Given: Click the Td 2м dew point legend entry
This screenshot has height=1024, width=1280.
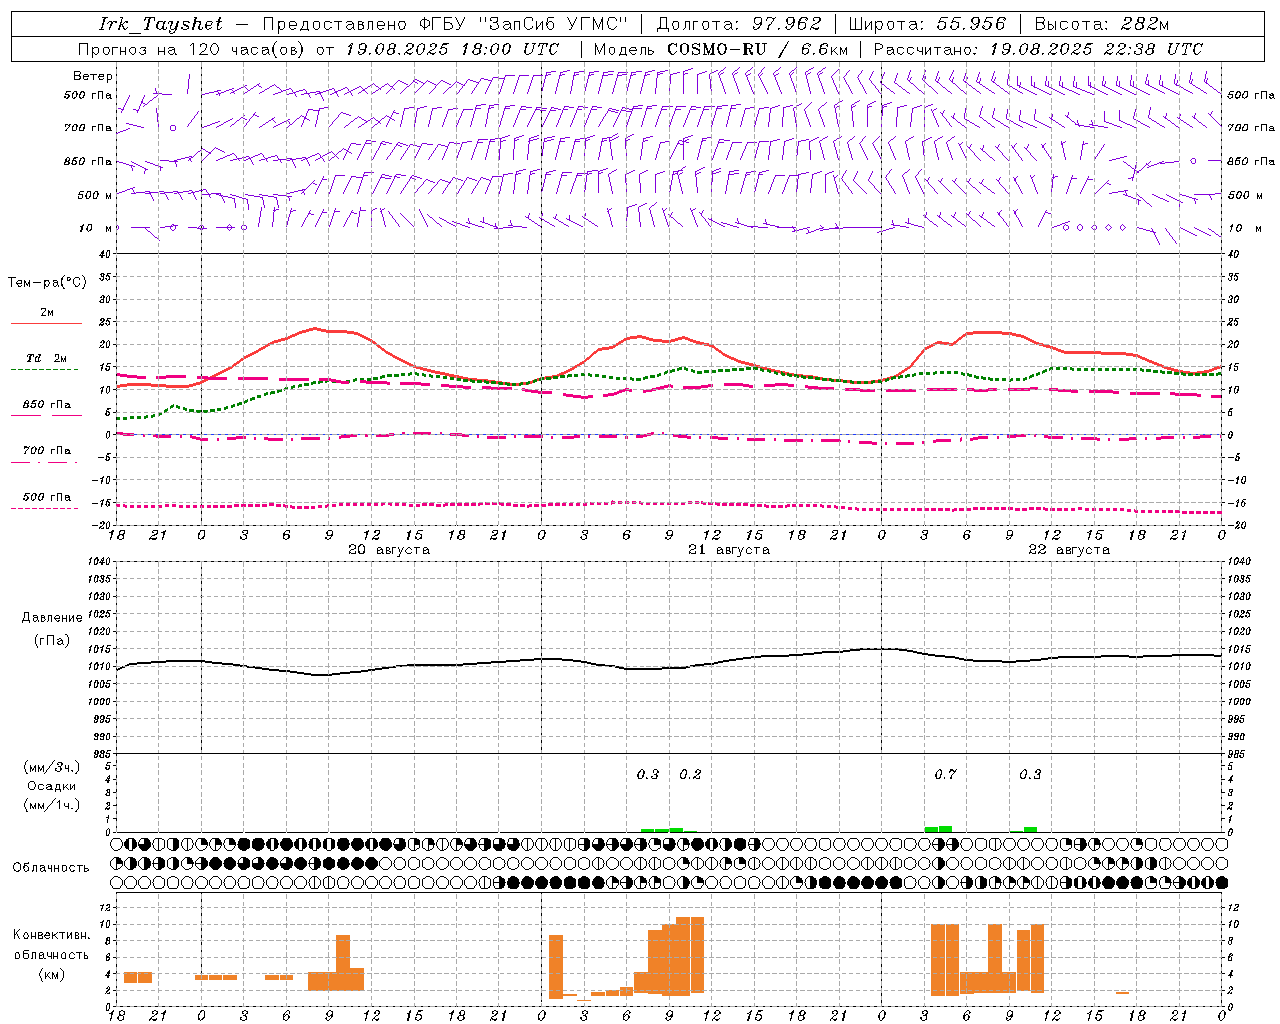Looking at the screenshot, I should tap(46, 358).
